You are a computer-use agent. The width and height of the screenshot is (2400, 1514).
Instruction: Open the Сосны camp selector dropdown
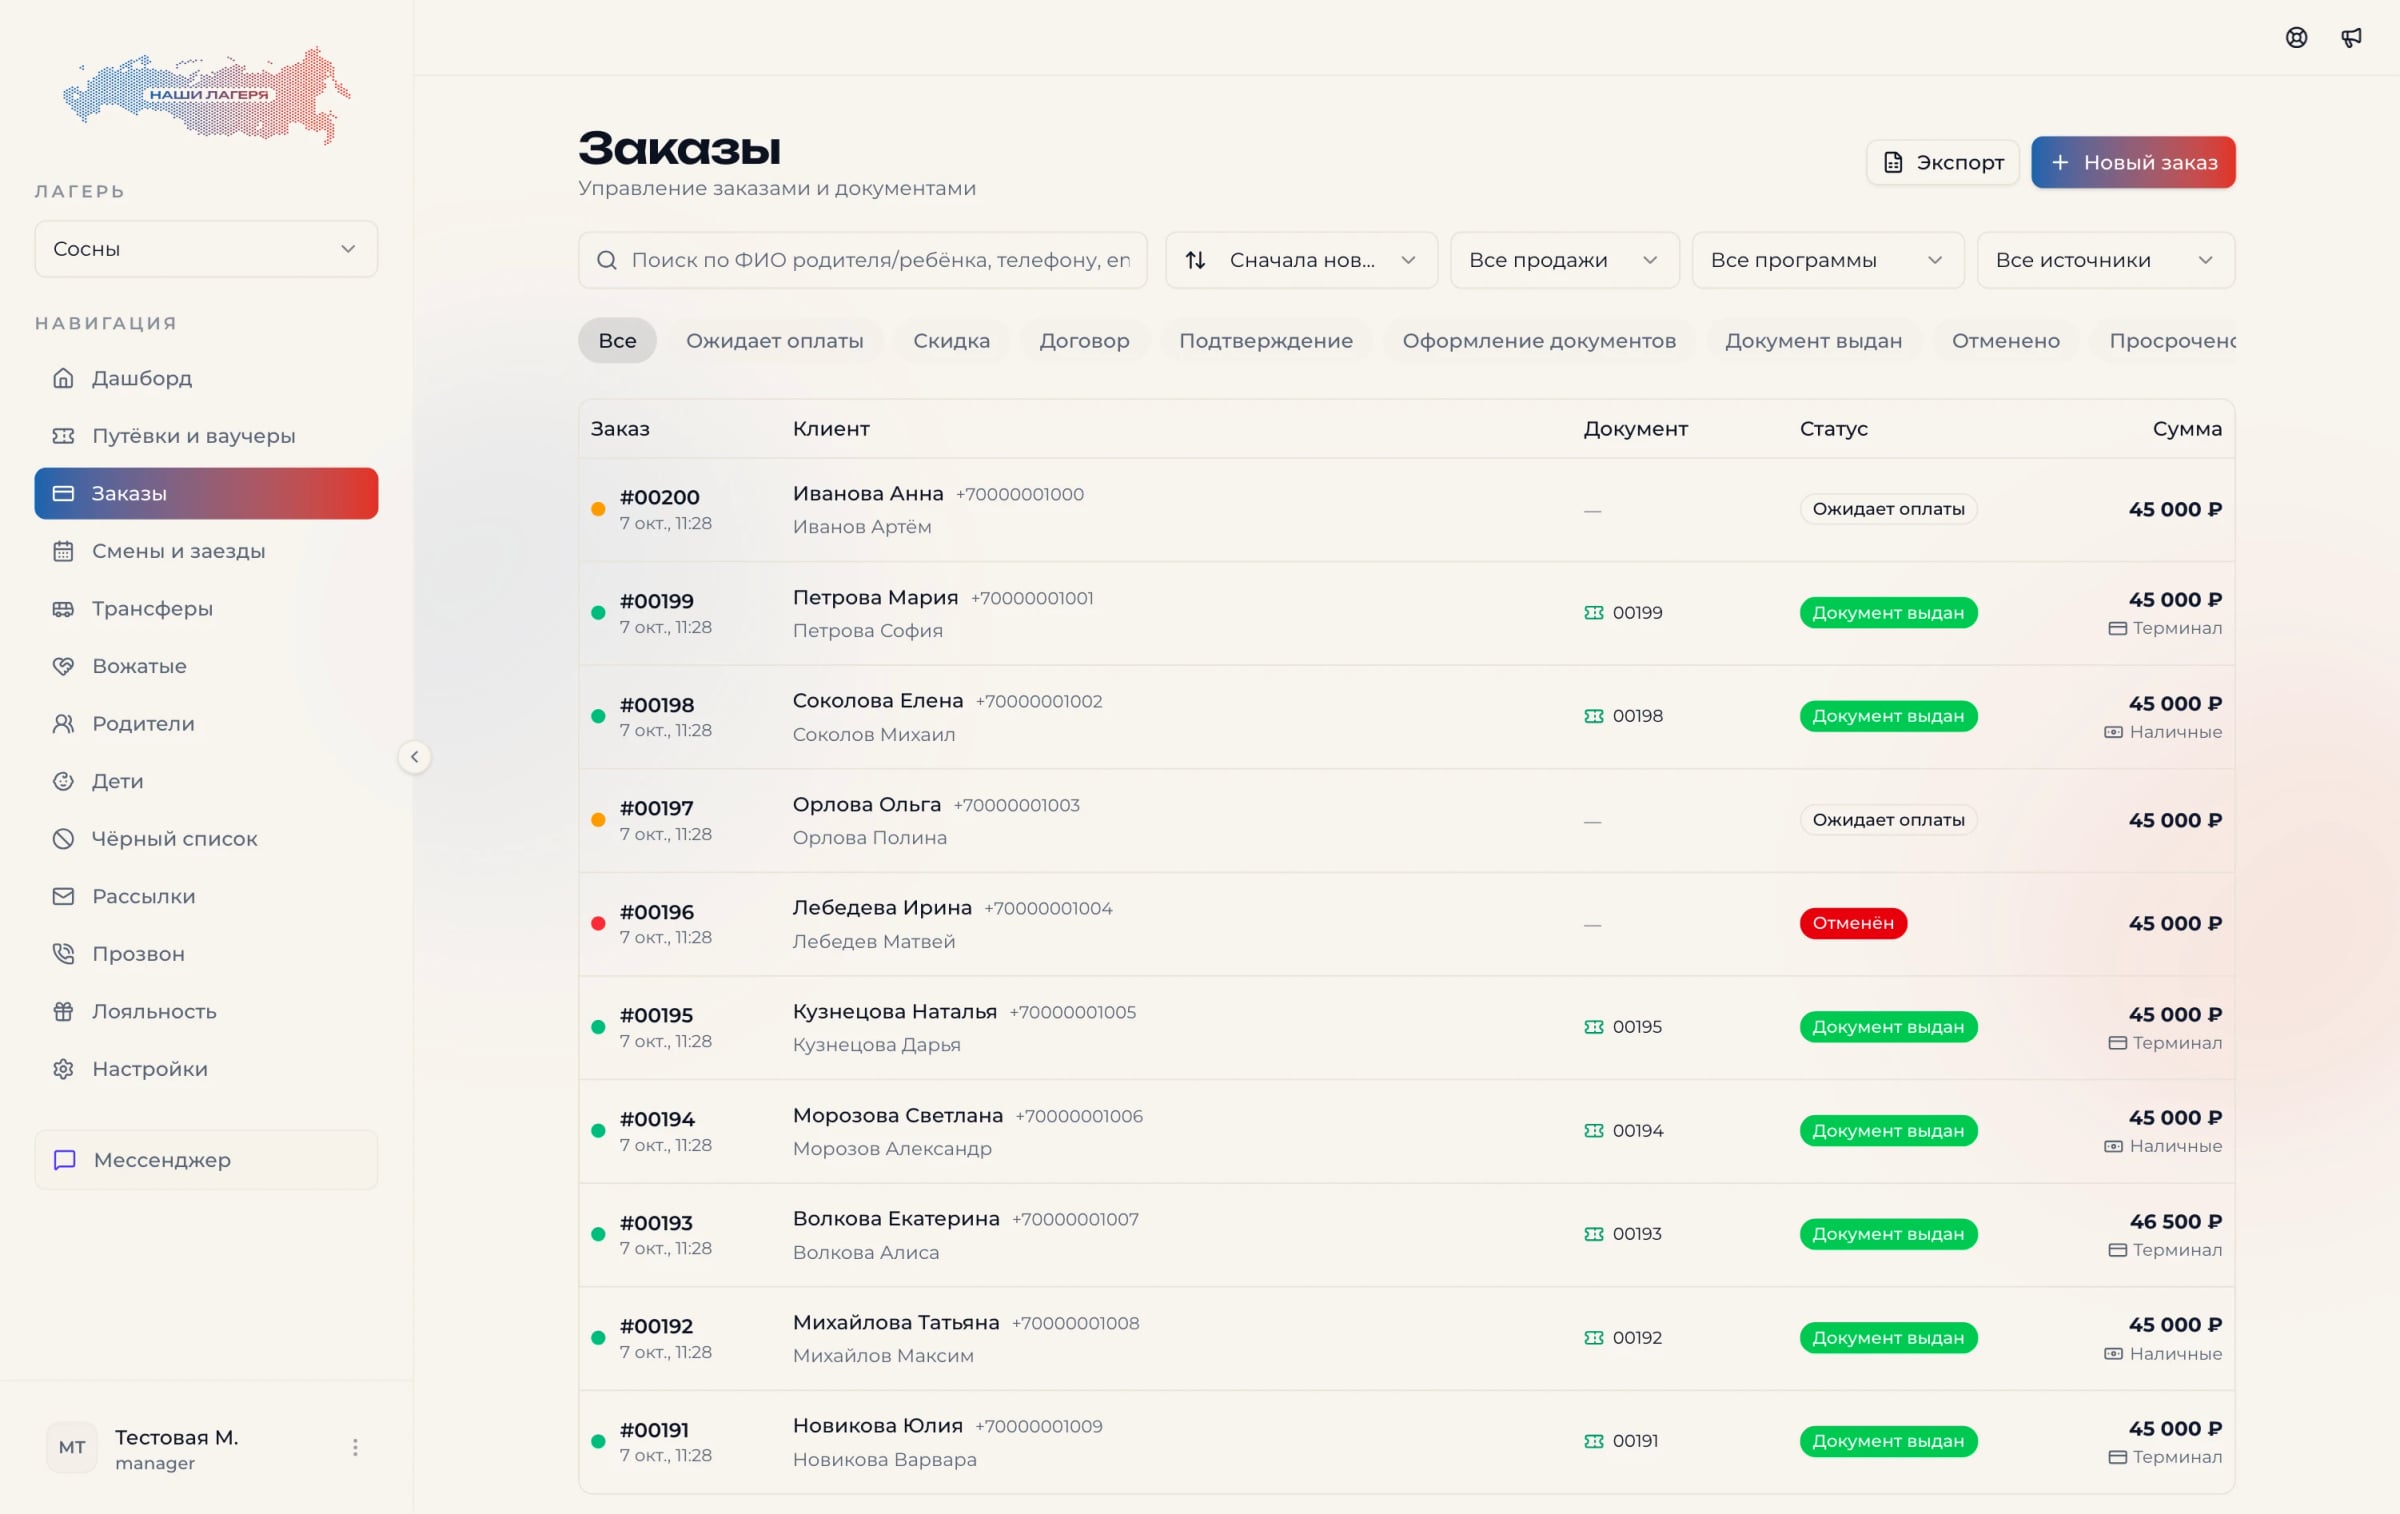pyautogui.click(x=206, y=249)
